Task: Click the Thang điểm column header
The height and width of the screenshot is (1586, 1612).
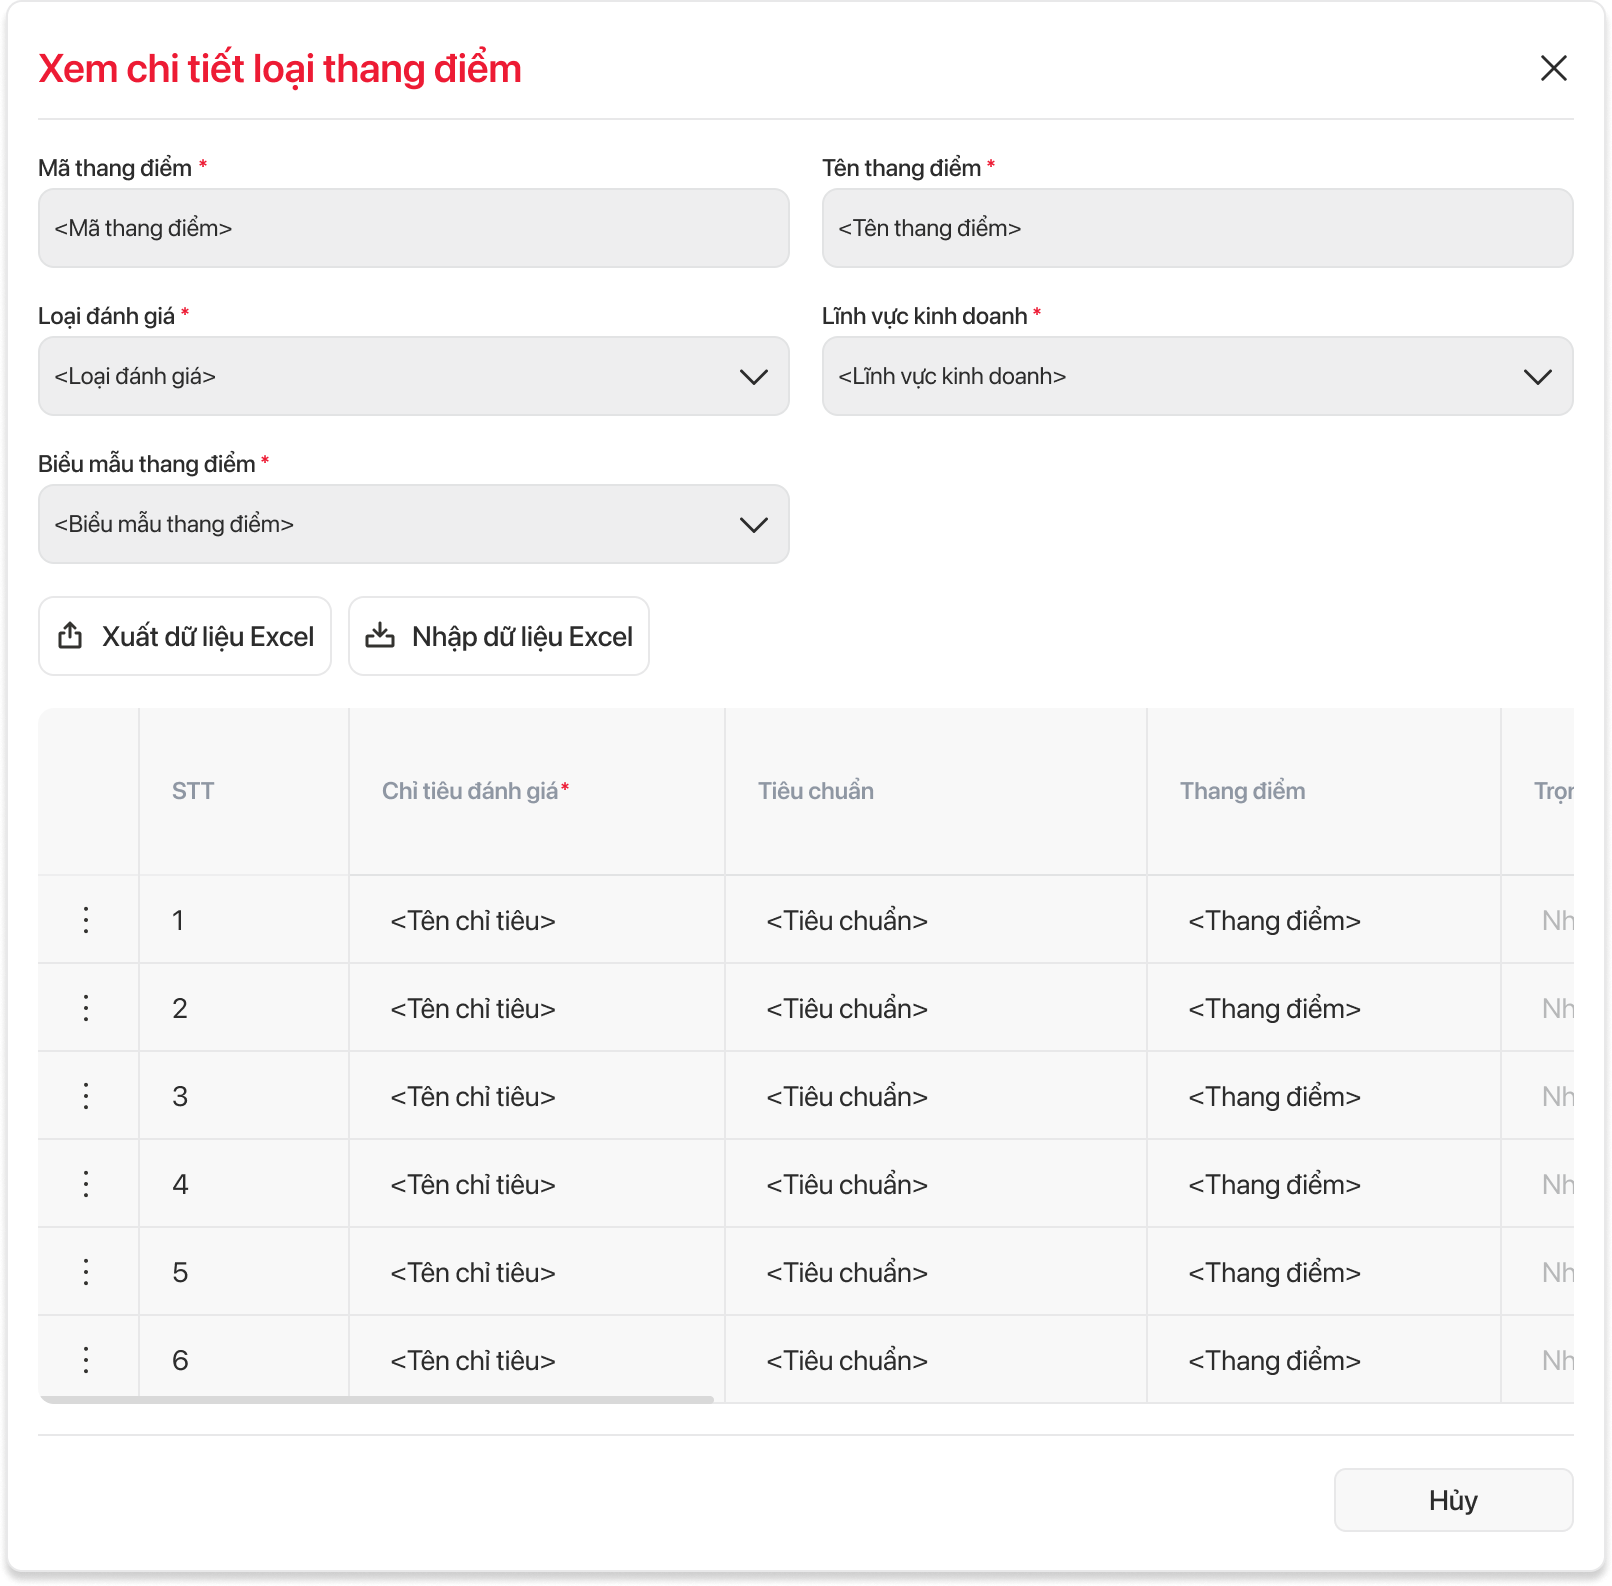Action: (1242, 791)
